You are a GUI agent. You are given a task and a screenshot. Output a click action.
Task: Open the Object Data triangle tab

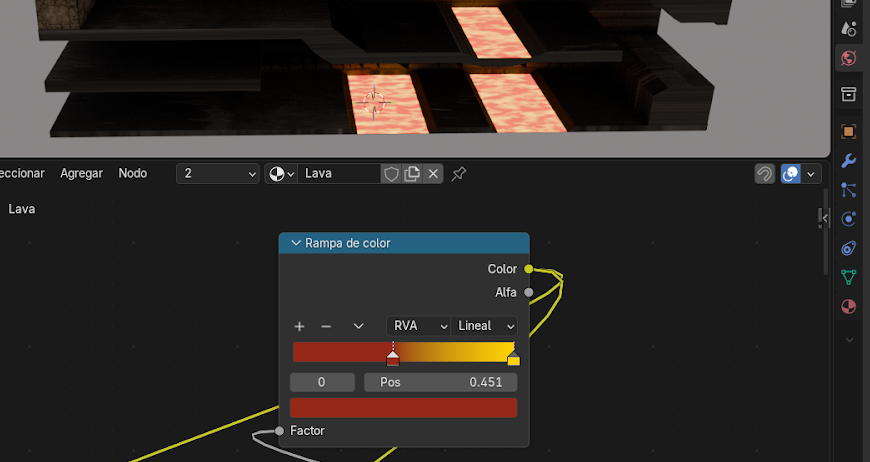coord(848,277)
